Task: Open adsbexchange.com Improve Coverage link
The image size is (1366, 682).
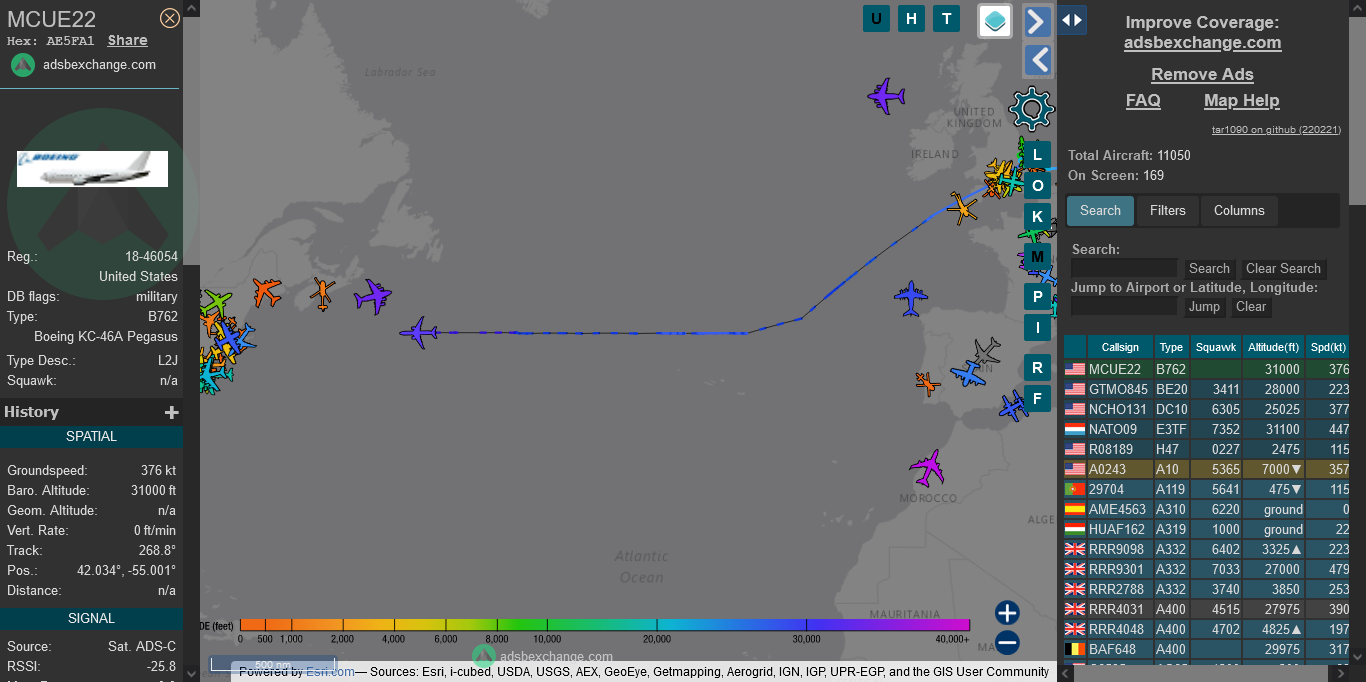Action: 1202,42
